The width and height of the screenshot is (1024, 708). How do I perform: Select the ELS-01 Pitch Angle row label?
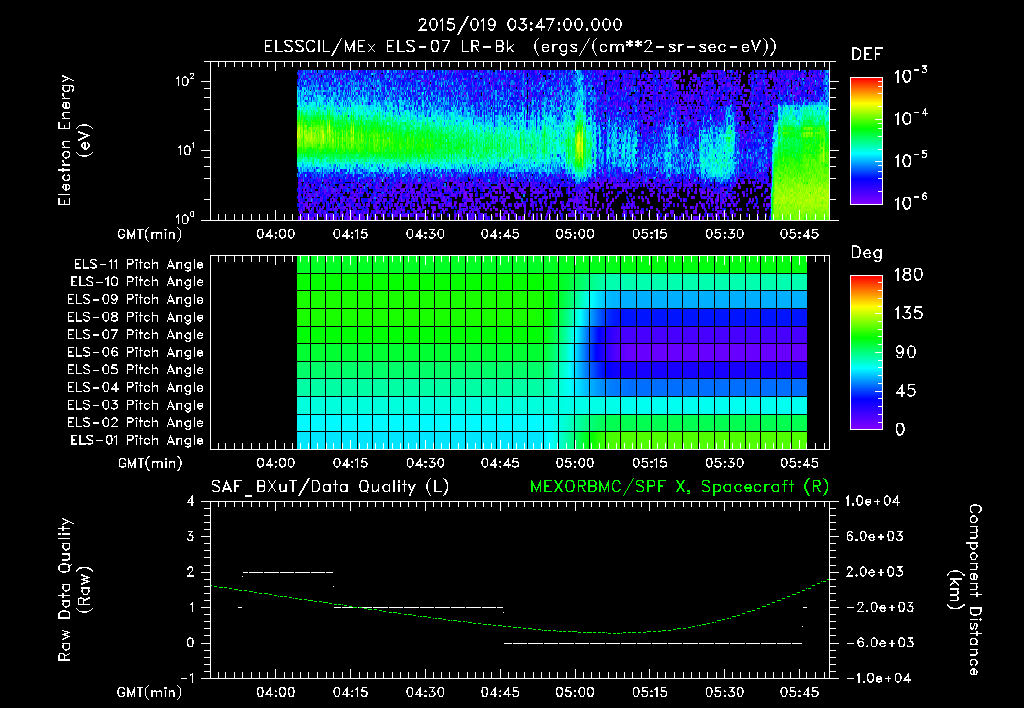tap(136, 440)
